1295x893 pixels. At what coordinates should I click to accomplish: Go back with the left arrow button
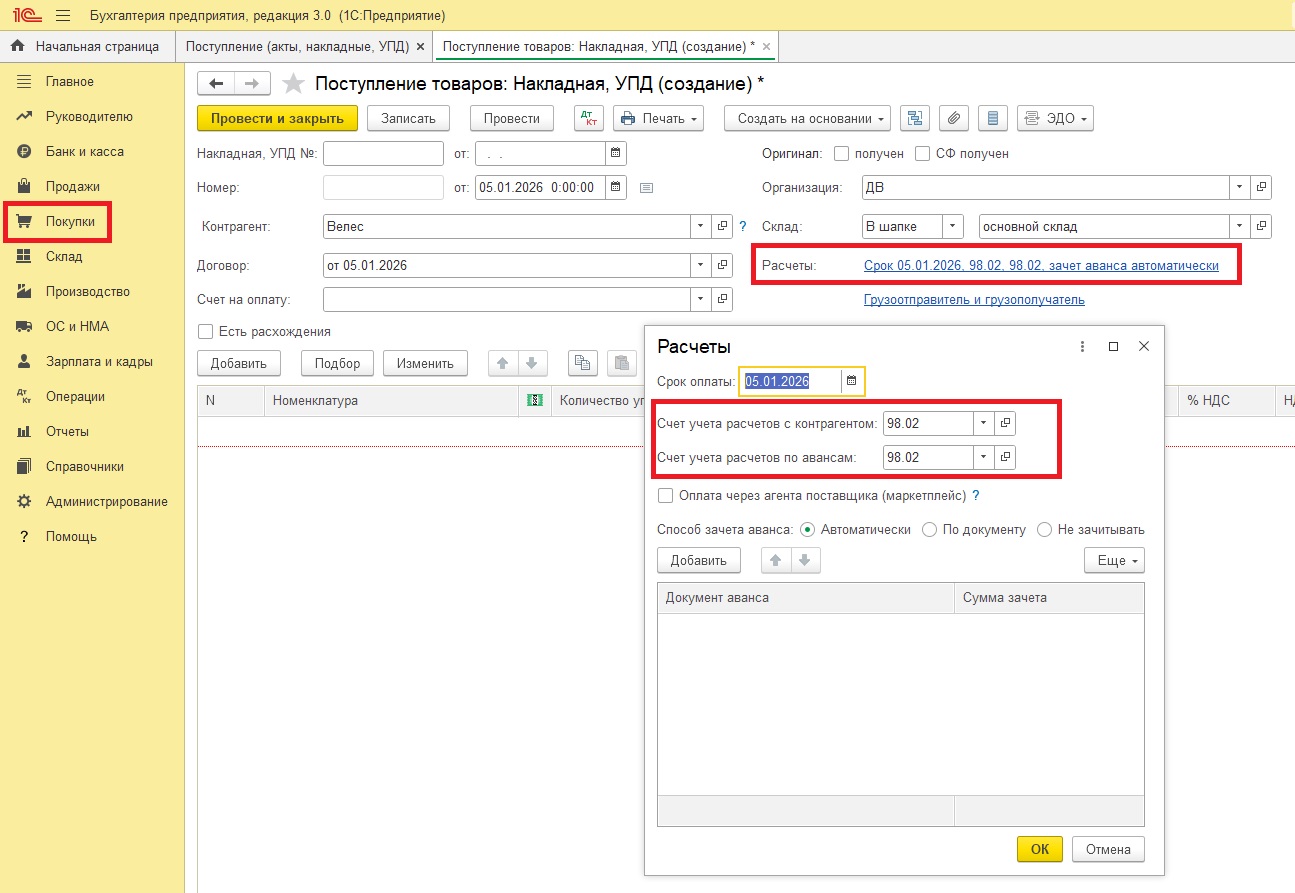(x=217, y=84)
